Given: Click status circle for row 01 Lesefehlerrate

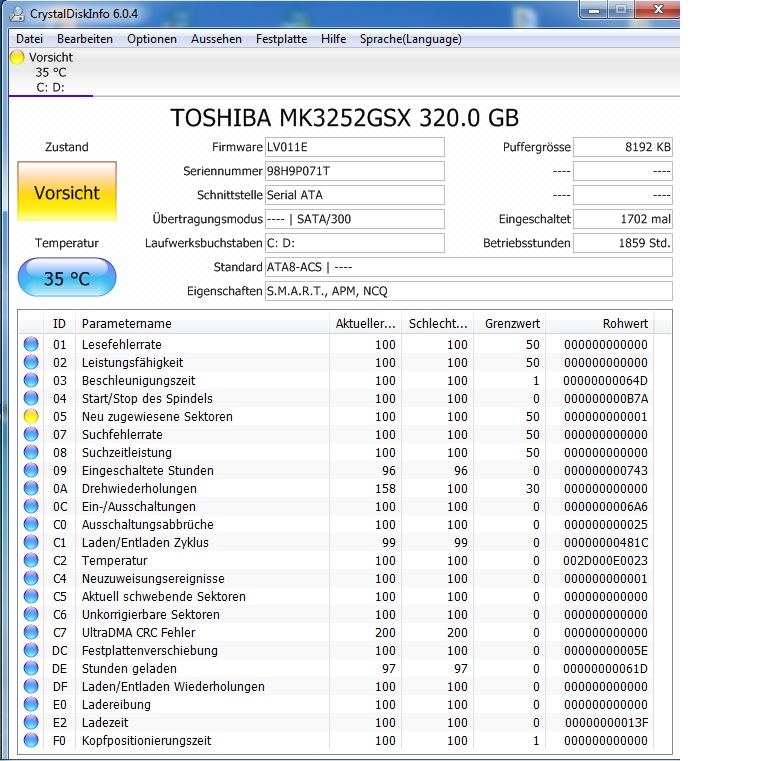Looking at the screenshot, I should (x=31, y=344).
